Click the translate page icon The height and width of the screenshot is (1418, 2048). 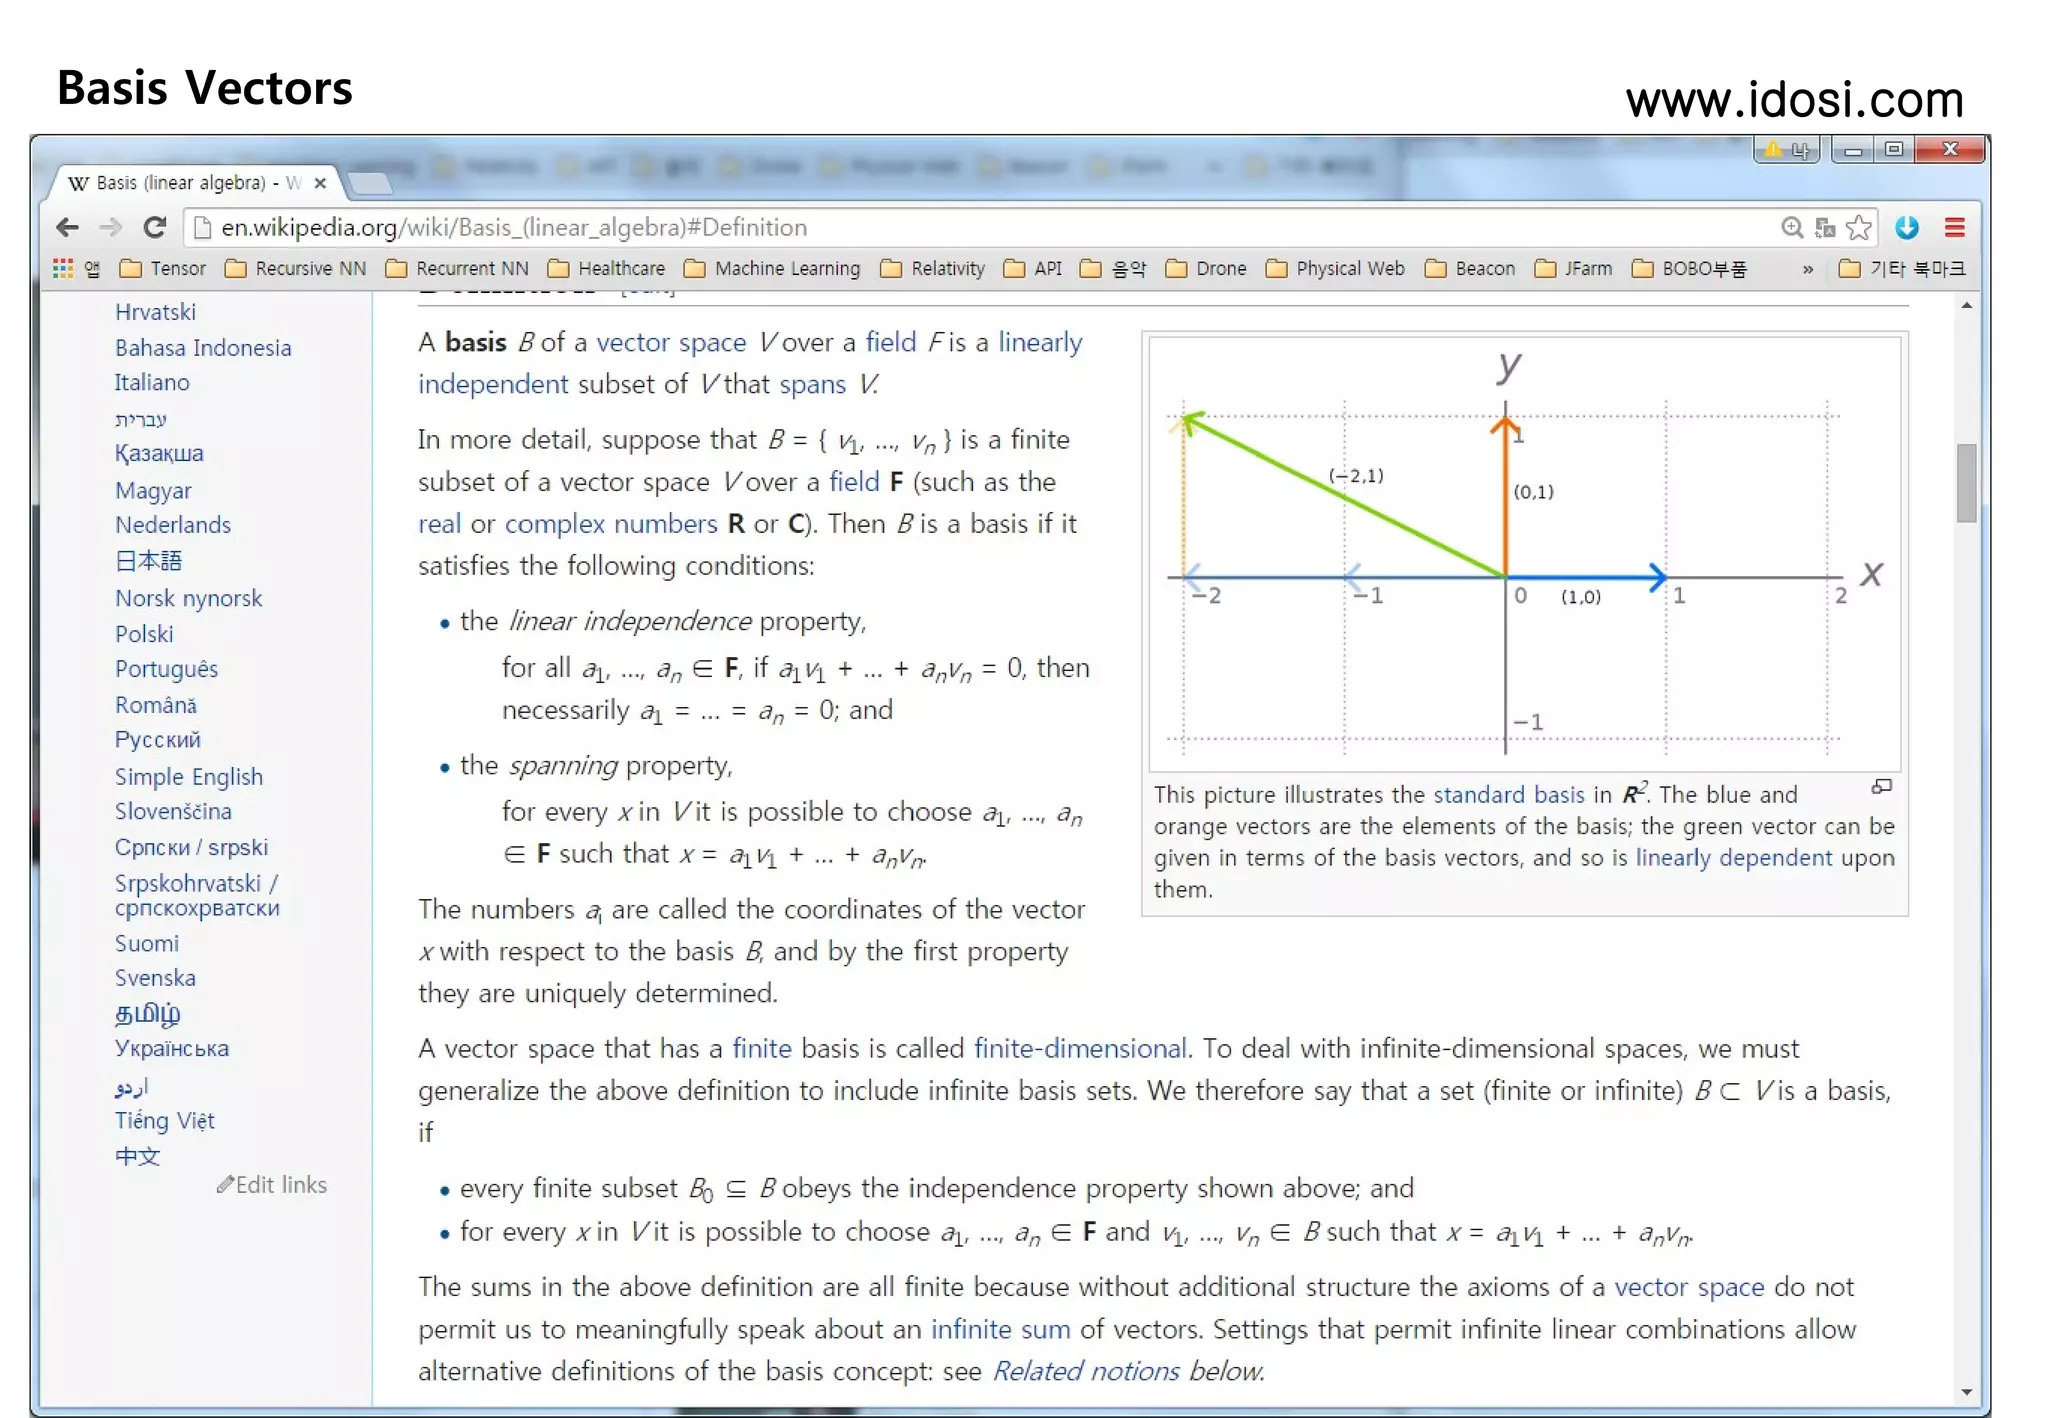click(x=1825, y=228)
